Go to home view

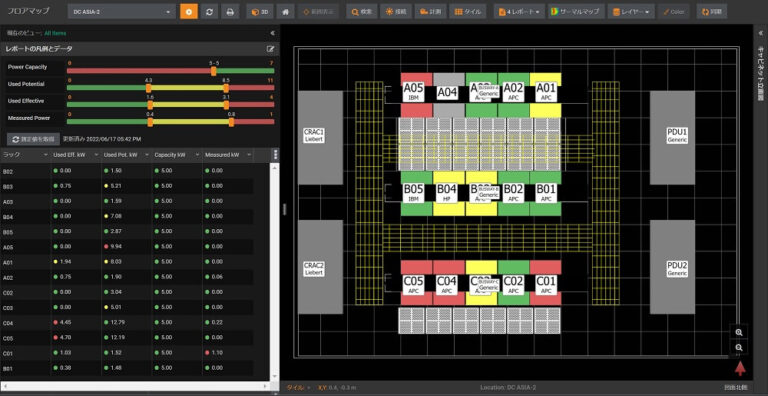click(x=285, y=11)
